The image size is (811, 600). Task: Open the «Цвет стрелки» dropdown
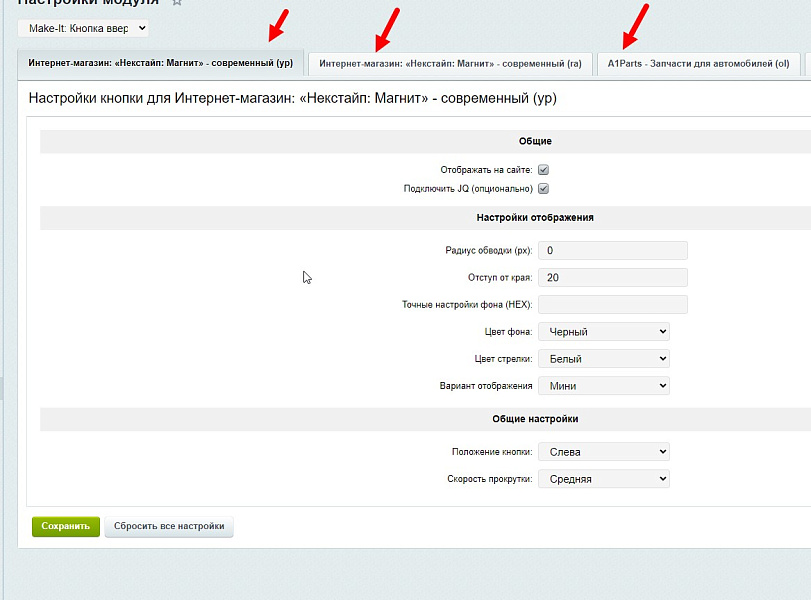click(603, 358)
